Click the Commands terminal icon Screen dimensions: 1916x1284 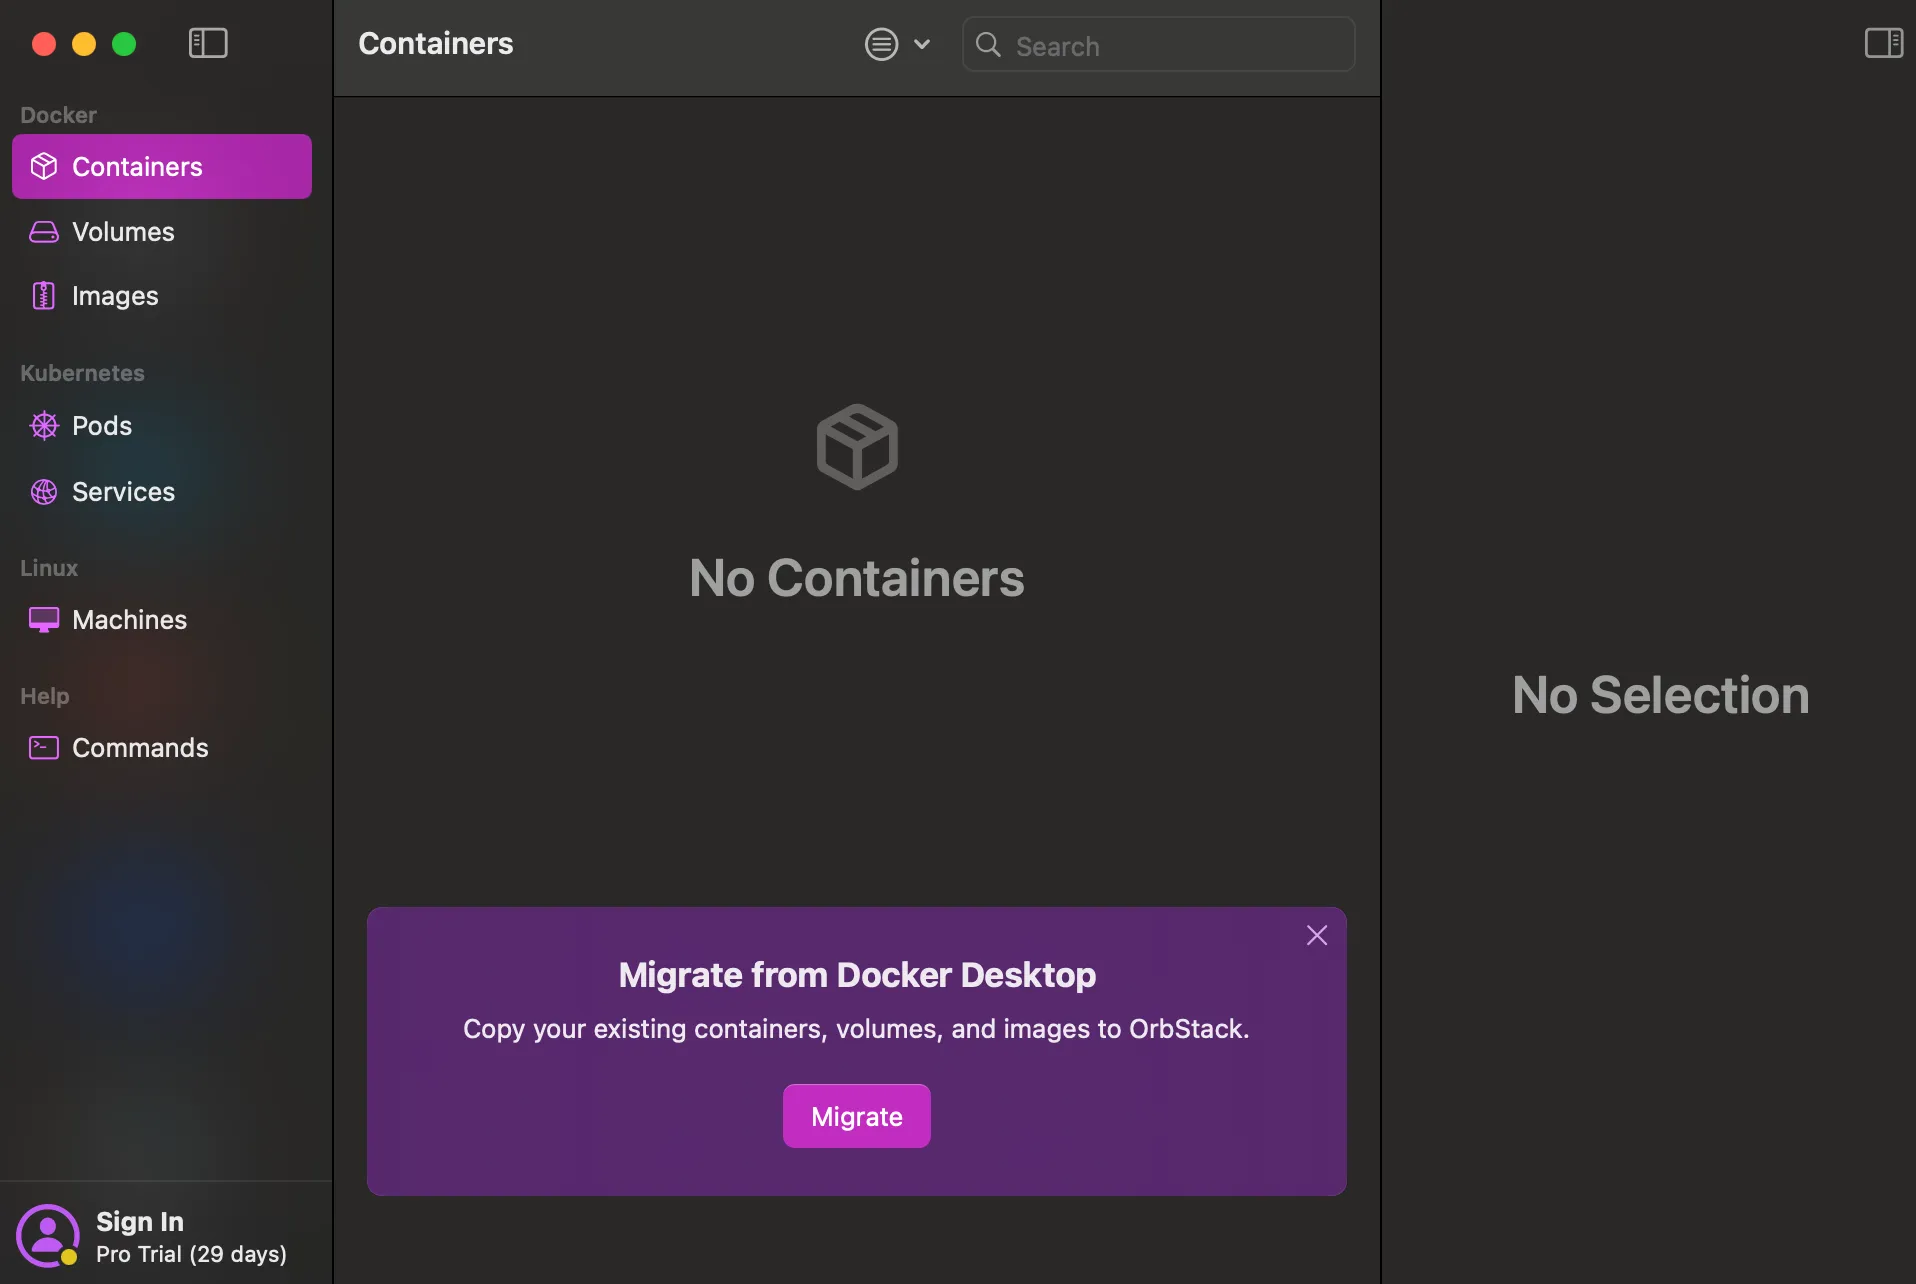(x=44, y=748)
